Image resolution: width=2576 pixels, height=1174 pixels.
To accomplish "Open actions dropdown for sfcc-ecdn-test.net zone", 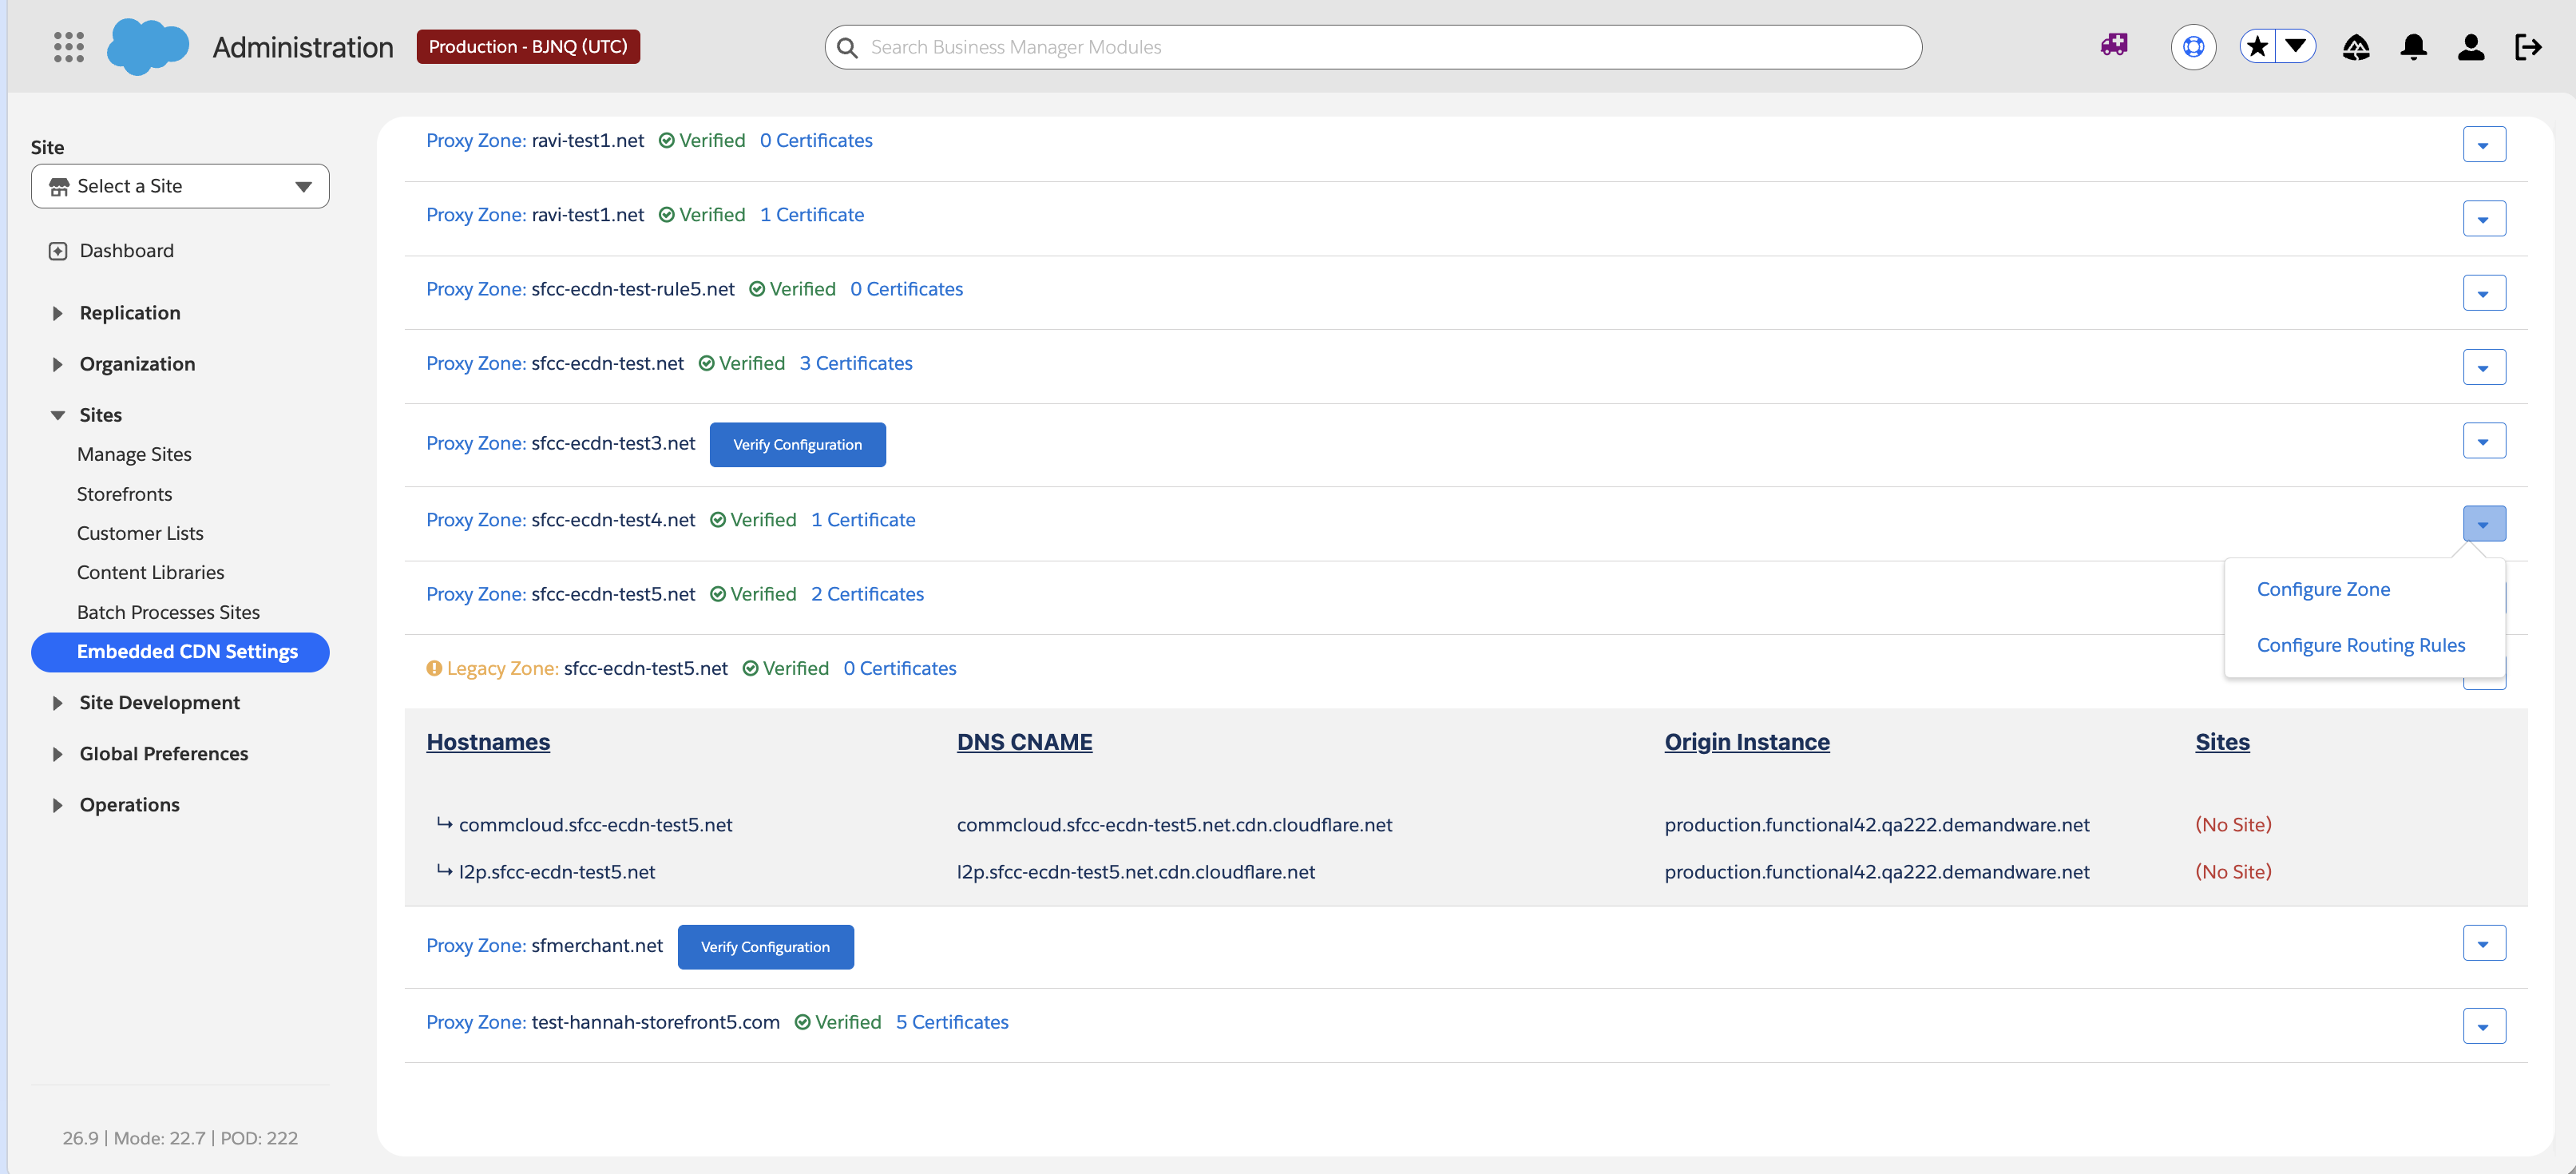I will tap(2484, 367).
